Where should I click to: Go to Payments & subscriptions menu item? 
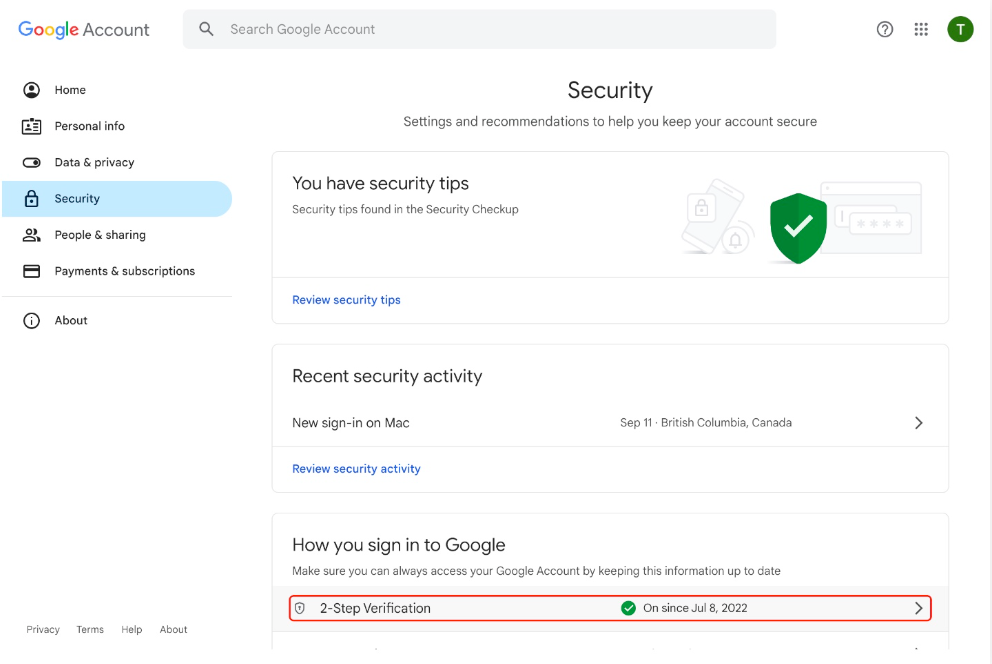124,271
